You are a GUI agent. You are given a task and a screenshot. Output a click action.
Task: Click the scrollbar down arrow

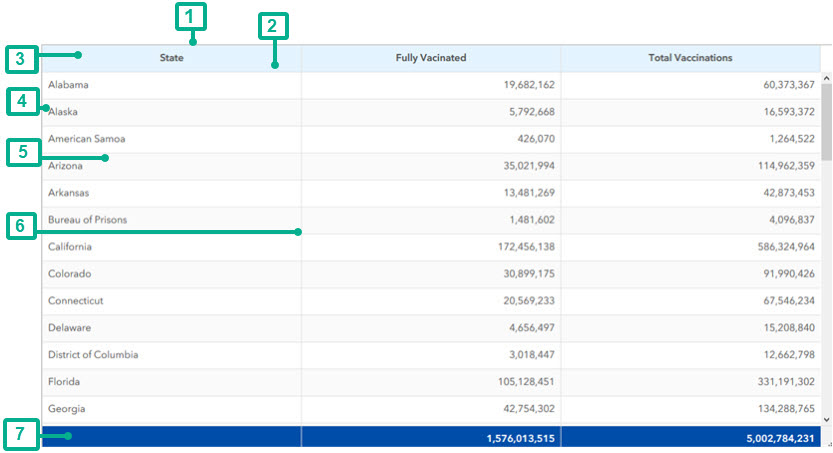[825, 419]
